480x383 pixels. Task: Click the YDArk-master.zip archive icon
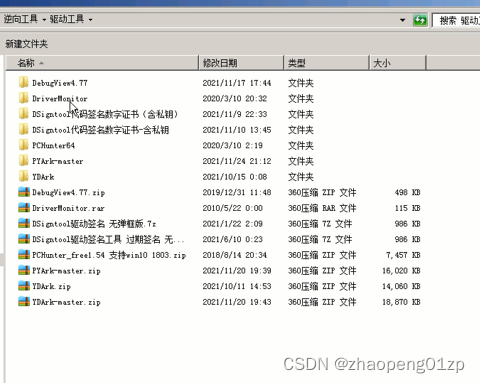24,302
